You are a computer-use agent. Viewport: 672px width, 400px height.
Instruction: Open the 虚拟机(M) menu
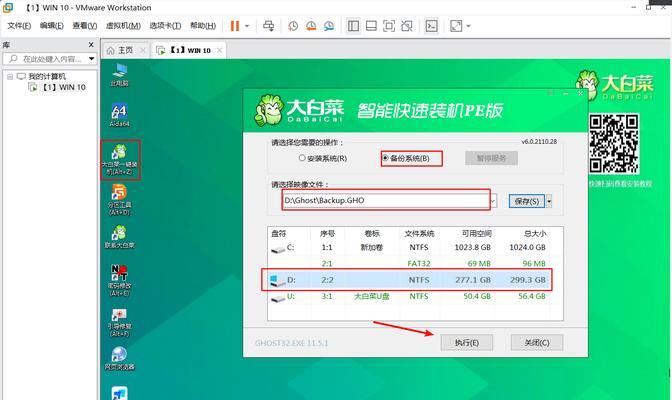click(123, 26)
